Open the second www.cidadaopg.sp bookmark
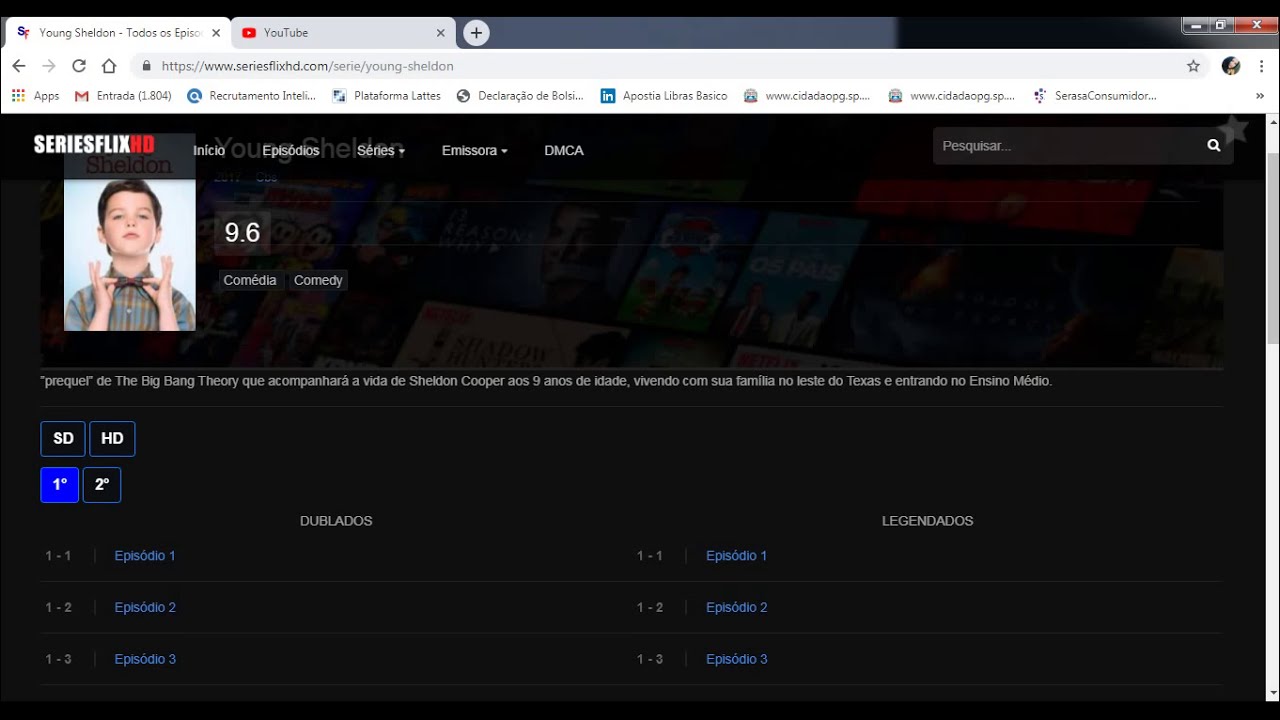 952,96
